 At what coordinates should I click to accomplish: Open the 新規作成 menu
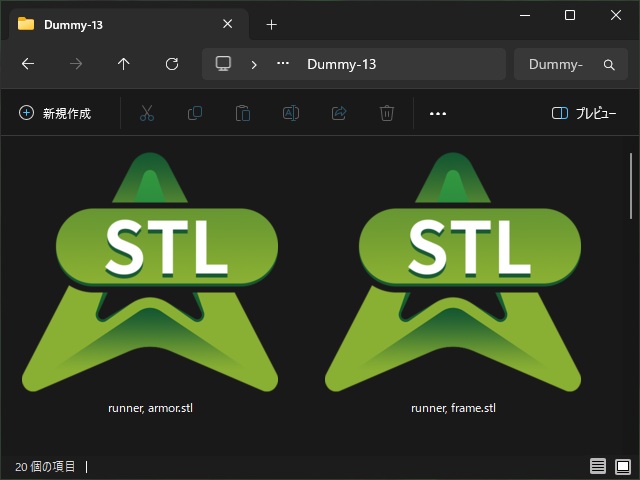[x=55, y=113]
